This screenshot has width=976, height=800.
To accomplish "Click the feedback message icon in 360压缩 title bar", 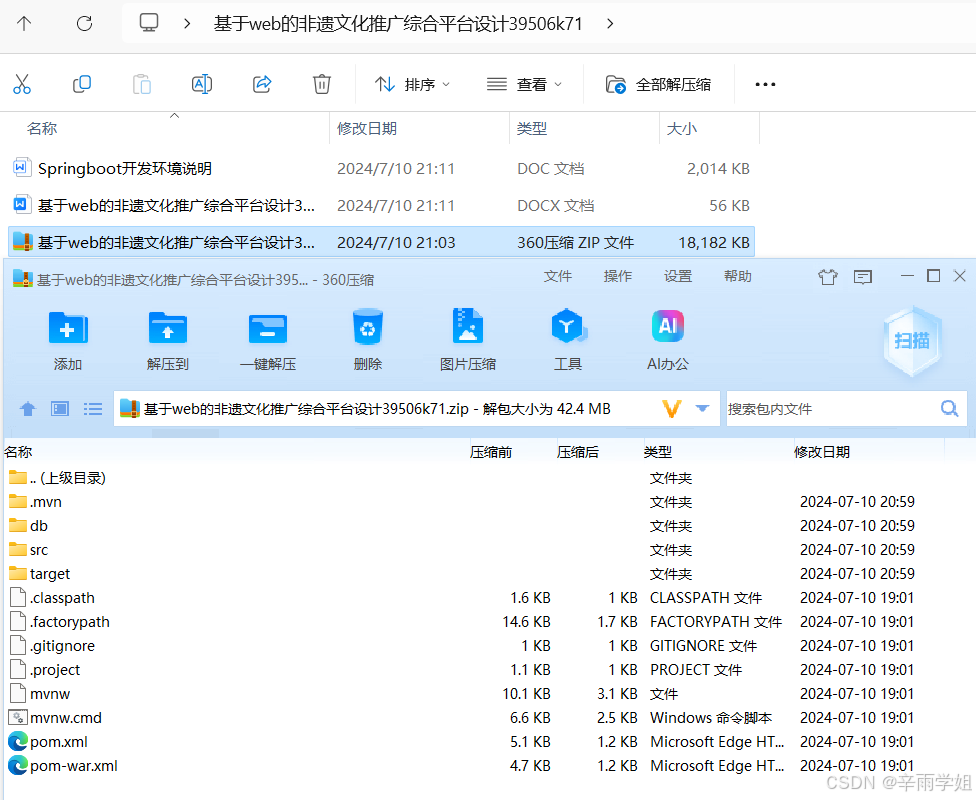I will click(x=863, y=276).
